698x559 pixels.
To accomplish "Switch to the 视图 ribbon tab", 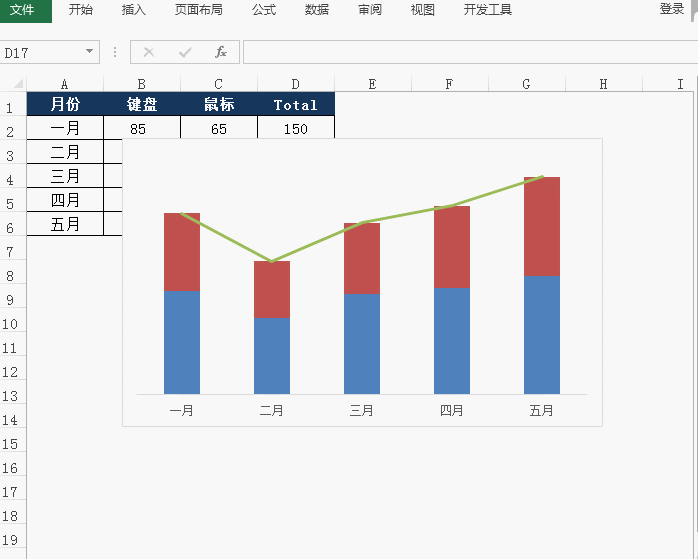I will pyautogui.click(x=422, y=10).
